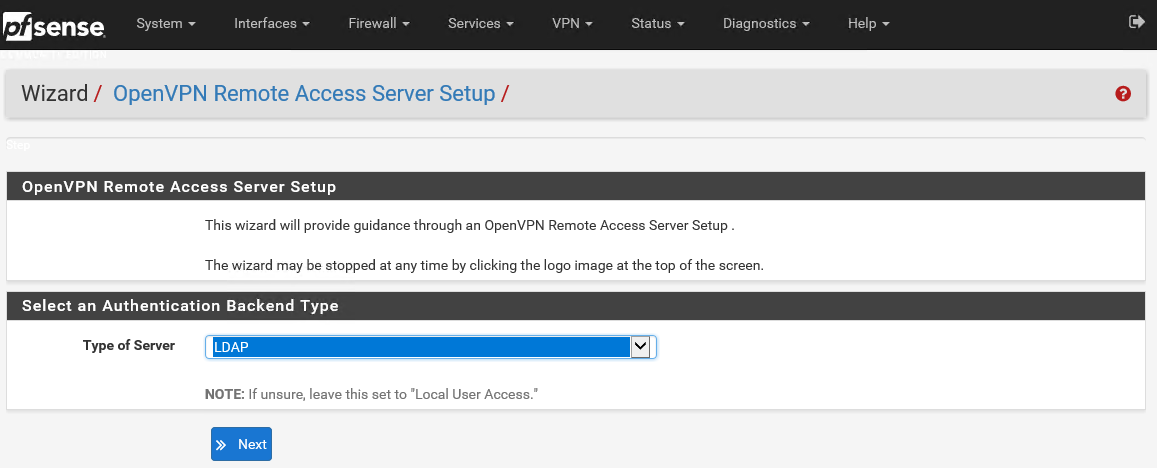Click the logout icon in the top bar
Image resolution: width=1157 pixels, height=468 pixels.
[x=1136, y=22]
